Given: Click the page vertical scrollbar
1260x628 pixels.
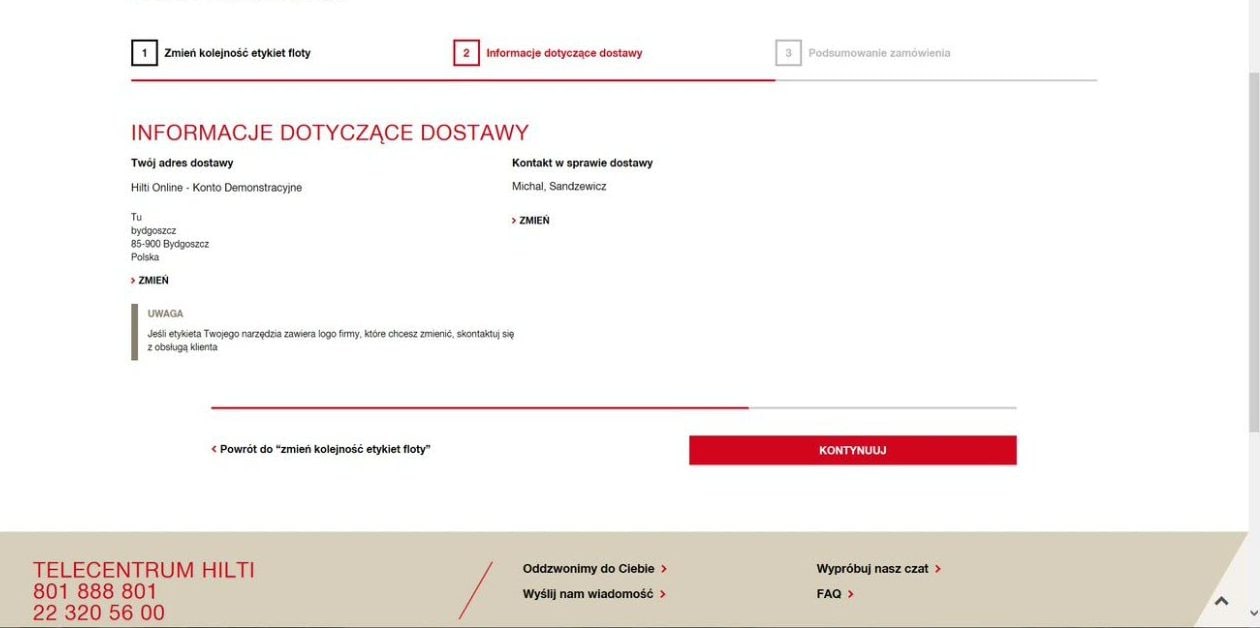Looking at the screenshot, I should (x=1254, y=250).
